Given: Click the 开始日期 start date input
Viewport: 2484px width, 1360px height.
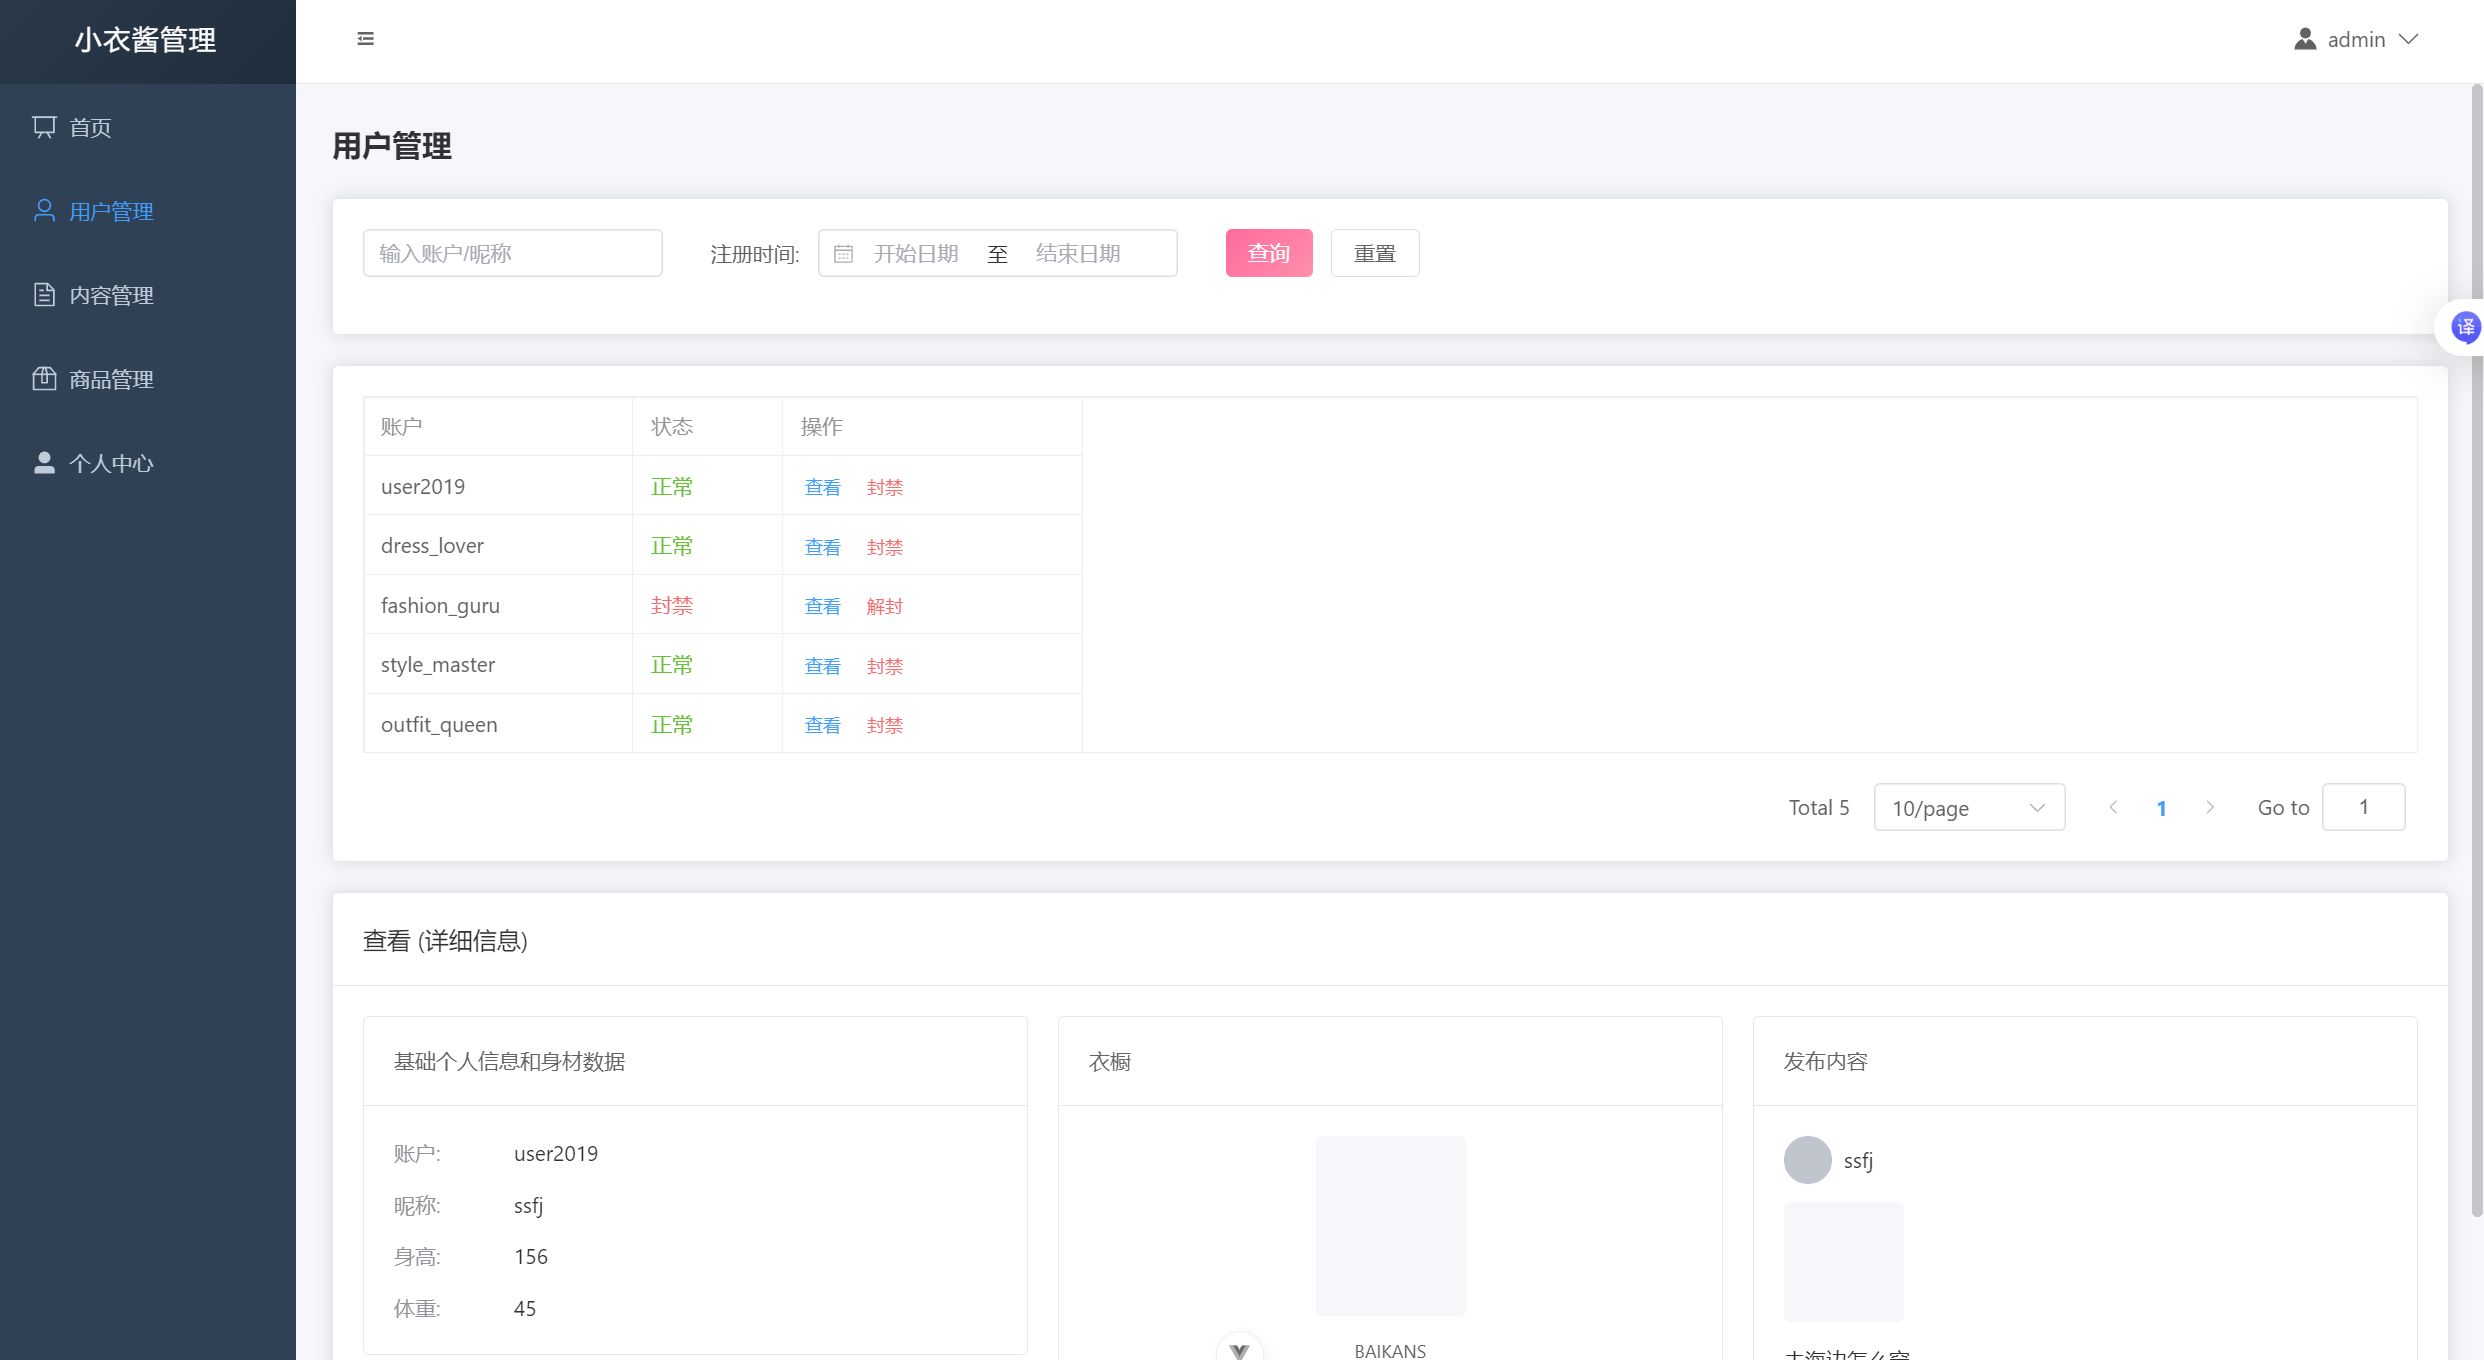Looking at the screenshot, I should [916, 254].
